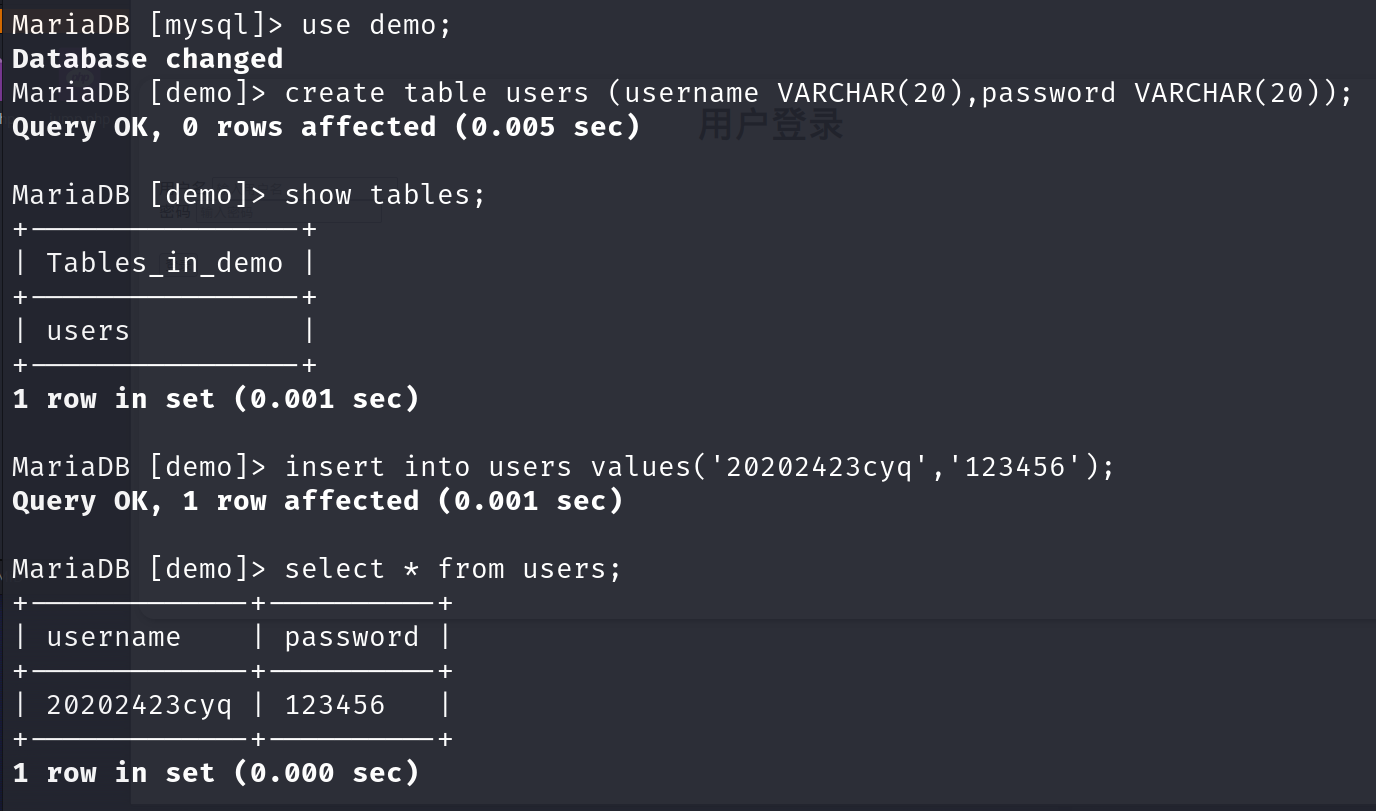Click 'Query OK, 0 rows affected' line
This screenshot has height=811, width=1376.
coord(325,127)
